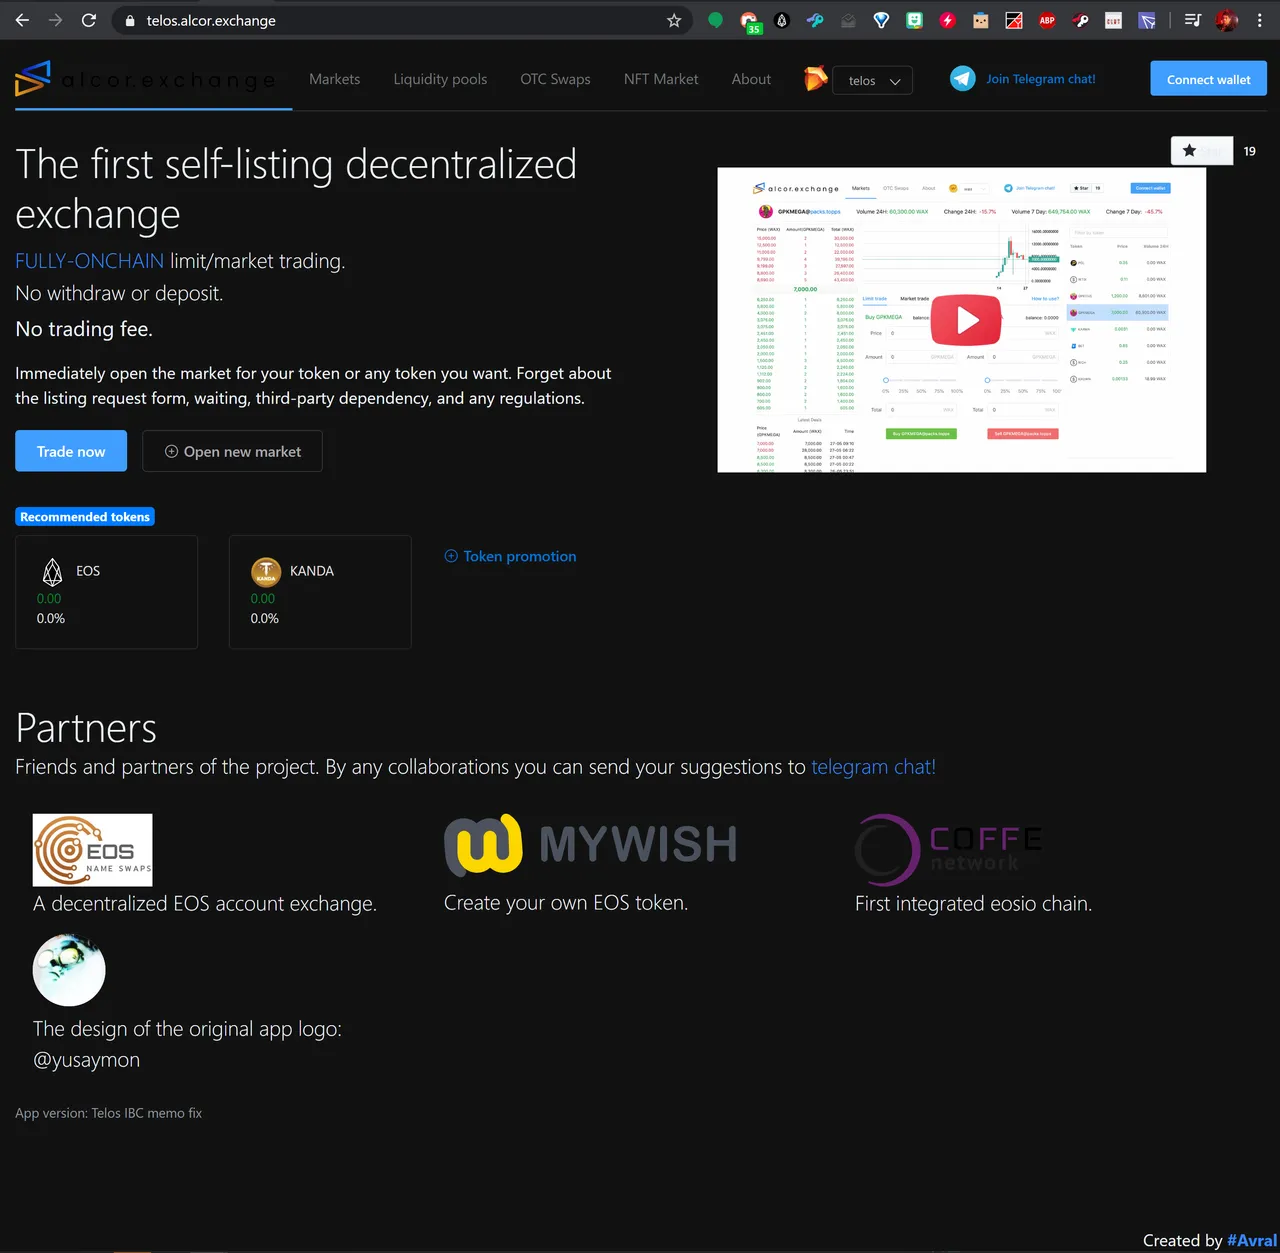
Task: Click the Connect wallet button
Action: (x=1208, y=79)
